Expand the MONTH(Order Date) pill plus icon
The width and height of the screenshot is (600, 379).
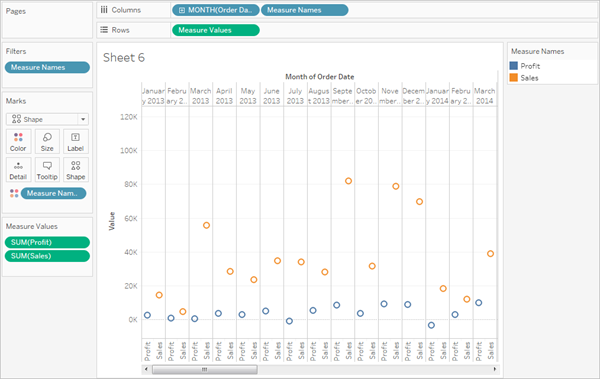click(182, 10)
